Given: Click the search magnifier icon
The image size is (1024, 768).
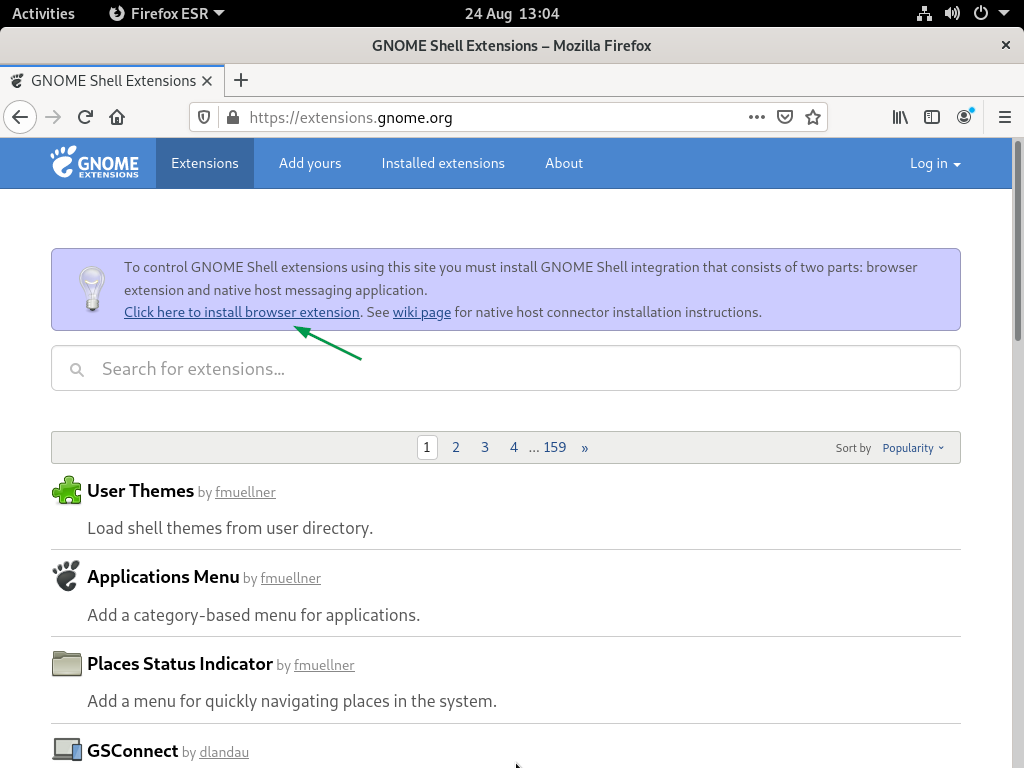Looking at the screenshot, I should coord(77,370).
